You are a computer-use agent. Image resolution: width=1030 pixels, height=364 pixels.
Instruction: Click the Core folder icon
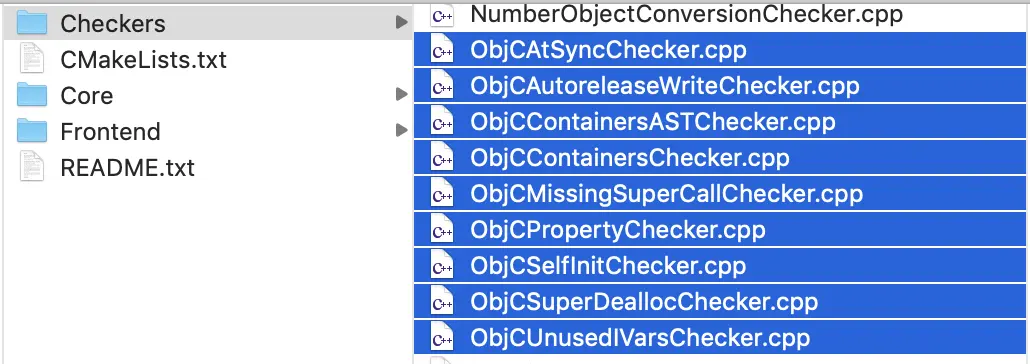(32, 95)
